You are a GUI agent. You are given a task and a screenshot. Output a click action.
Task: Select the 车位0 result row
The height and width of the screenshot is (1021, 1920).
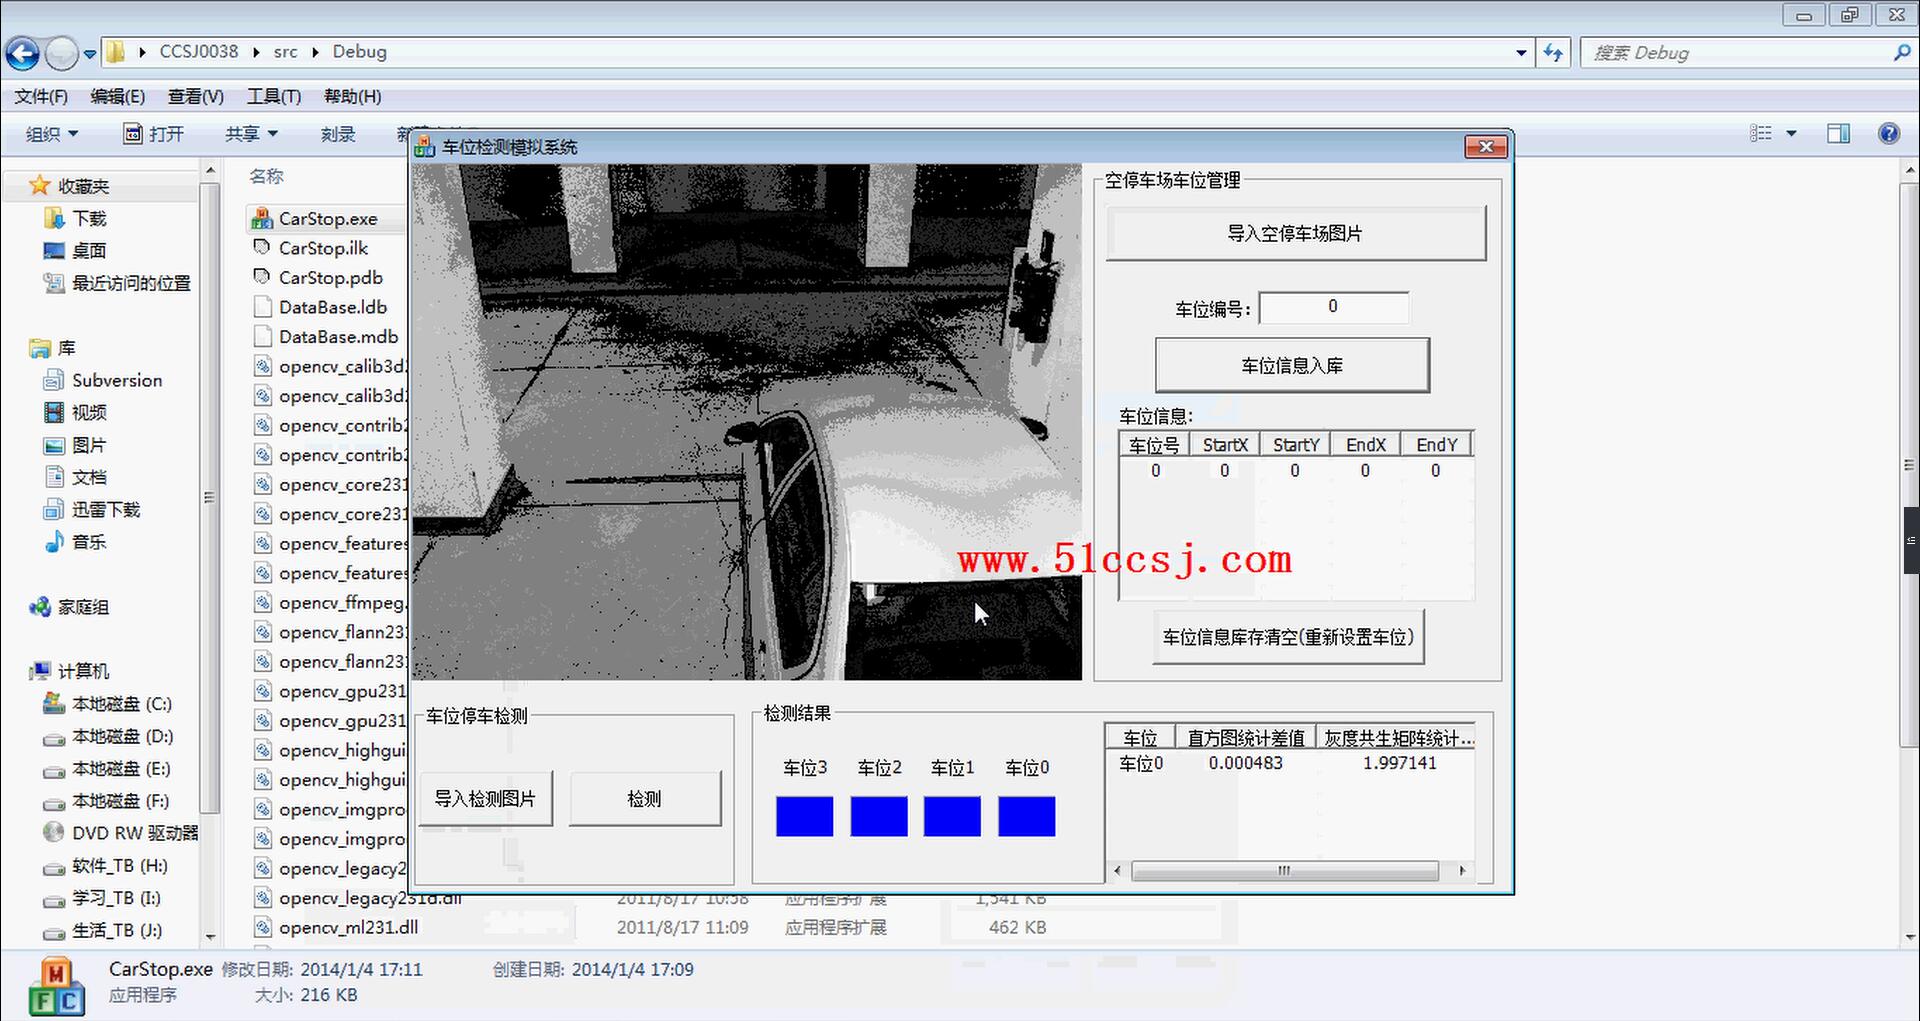click(1290, 763)
